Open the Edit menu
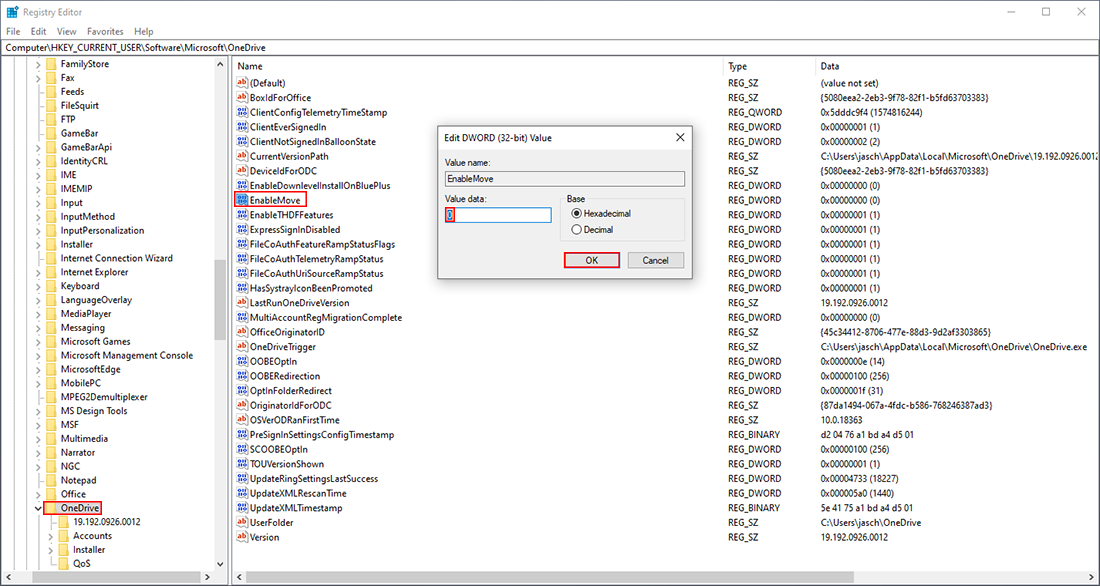Screen dimensions: 1100x586 39,32
